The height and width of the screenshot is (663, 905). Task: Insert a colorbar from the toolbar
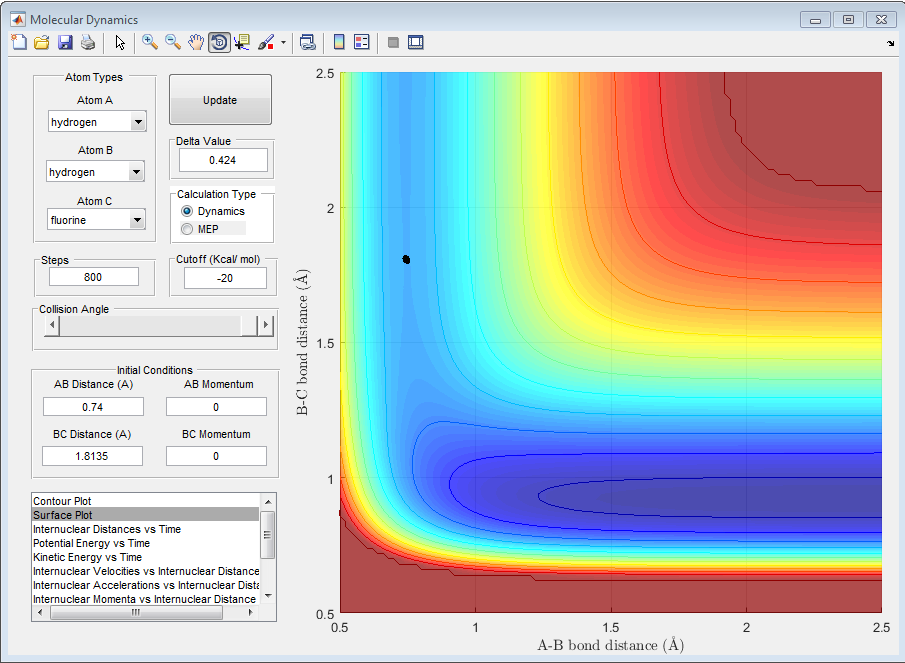coord(339,42)
